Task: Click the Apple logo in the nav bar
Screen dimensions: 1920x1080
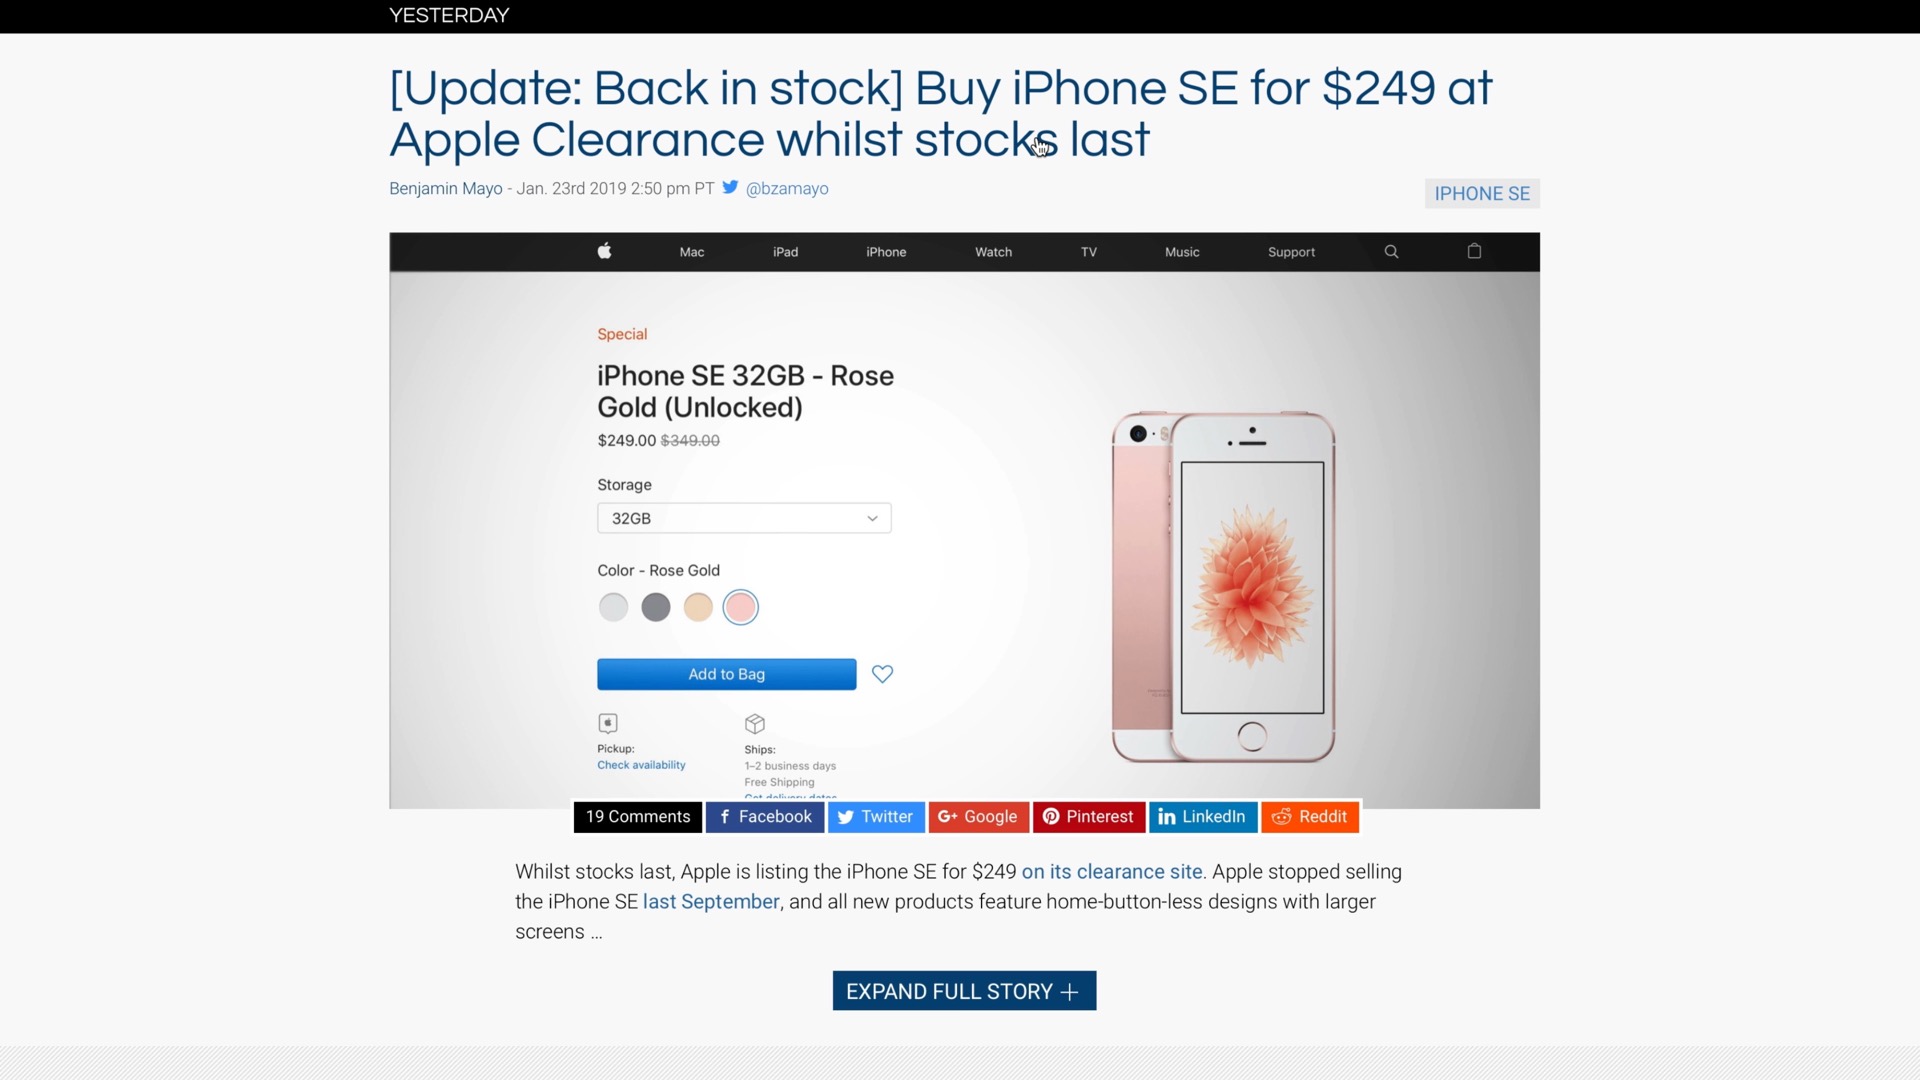Action: [x=604, y=251]
